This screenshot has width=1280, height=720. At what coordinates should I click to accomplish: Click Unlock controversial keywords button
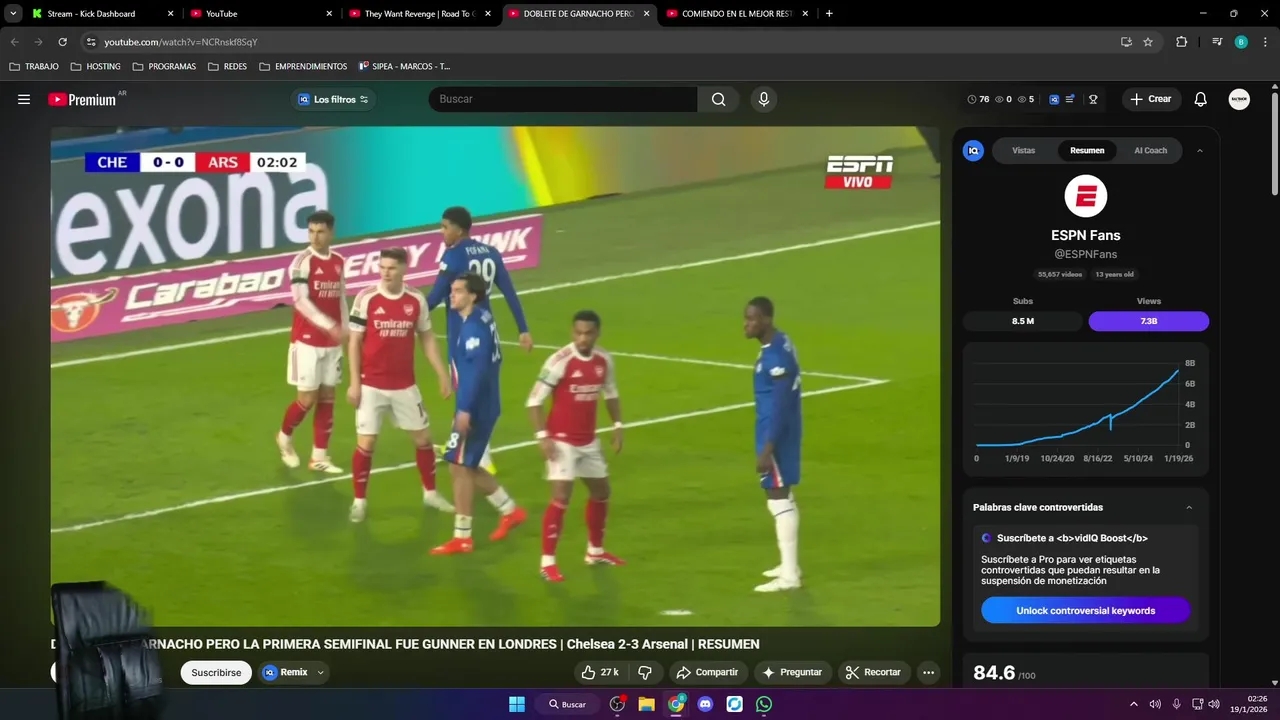click(1085, 611)
